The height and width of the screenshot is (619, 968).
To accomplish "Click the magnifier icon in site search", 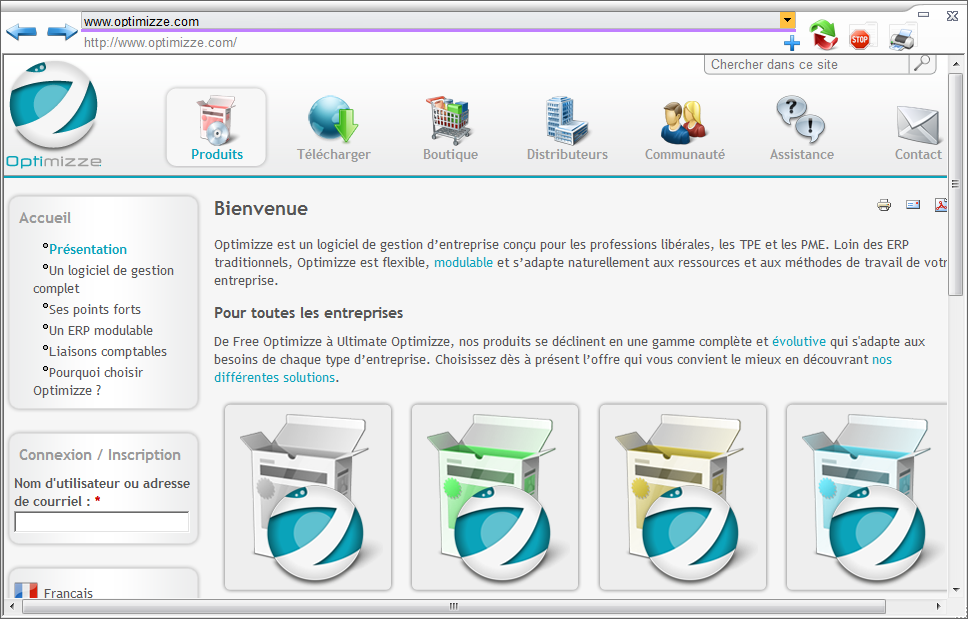I will pos(921,64).
